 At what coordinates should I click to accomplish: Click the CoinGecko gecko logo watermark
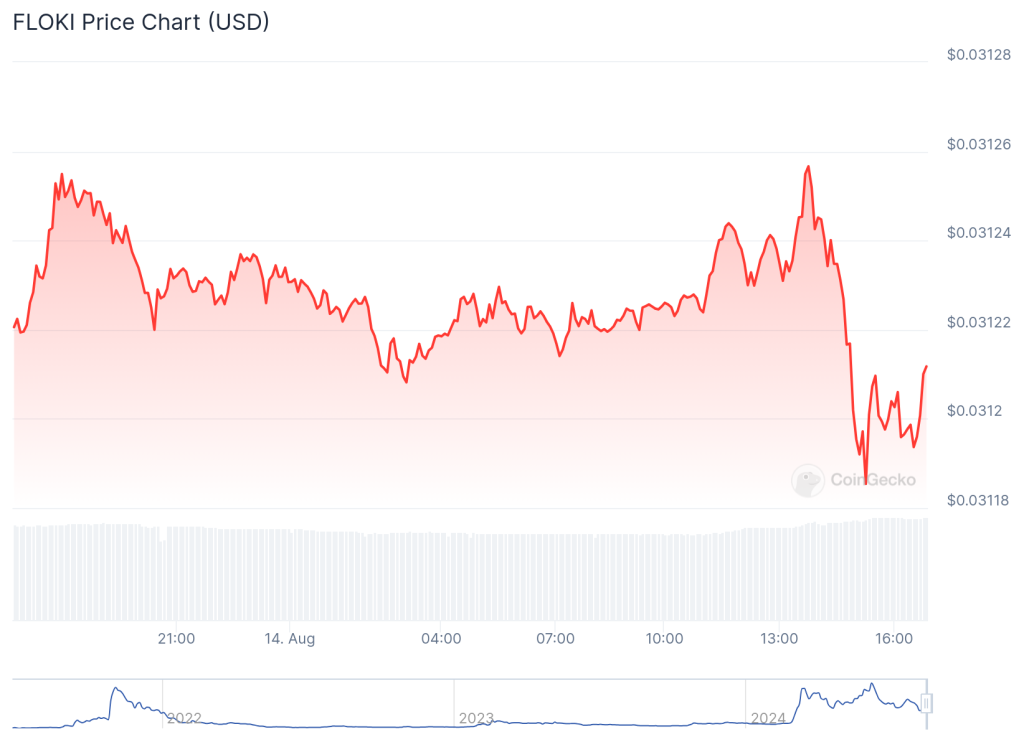coord(808,481)
